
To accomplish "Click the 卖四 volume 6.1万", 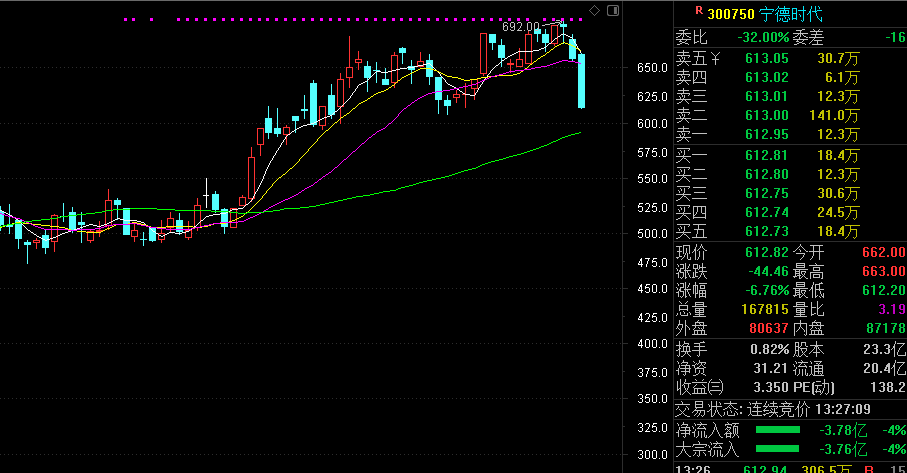I will point(842,77).
